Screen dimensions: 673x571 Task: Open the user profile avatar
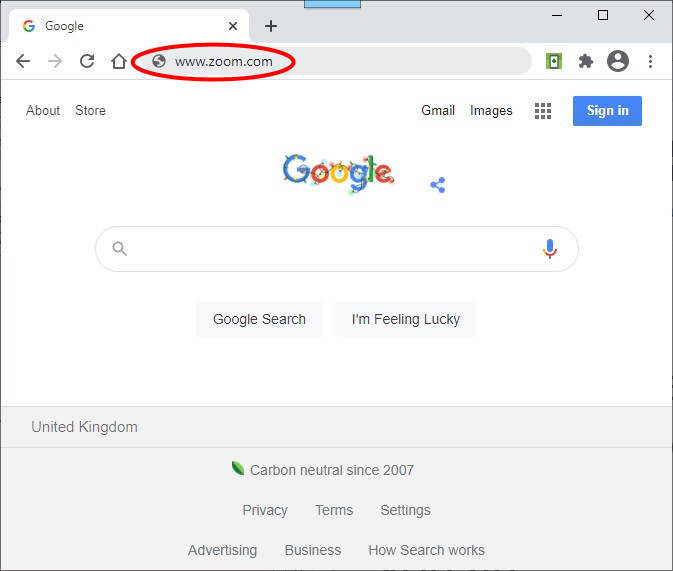618,61
